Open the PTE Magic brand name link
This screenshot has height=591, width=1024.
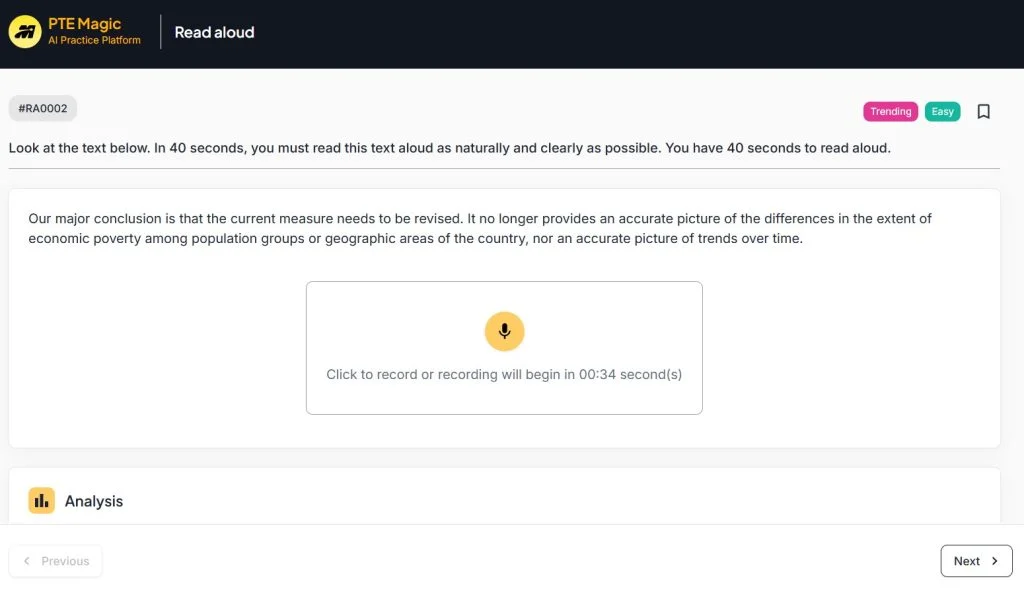click(85, 24)
